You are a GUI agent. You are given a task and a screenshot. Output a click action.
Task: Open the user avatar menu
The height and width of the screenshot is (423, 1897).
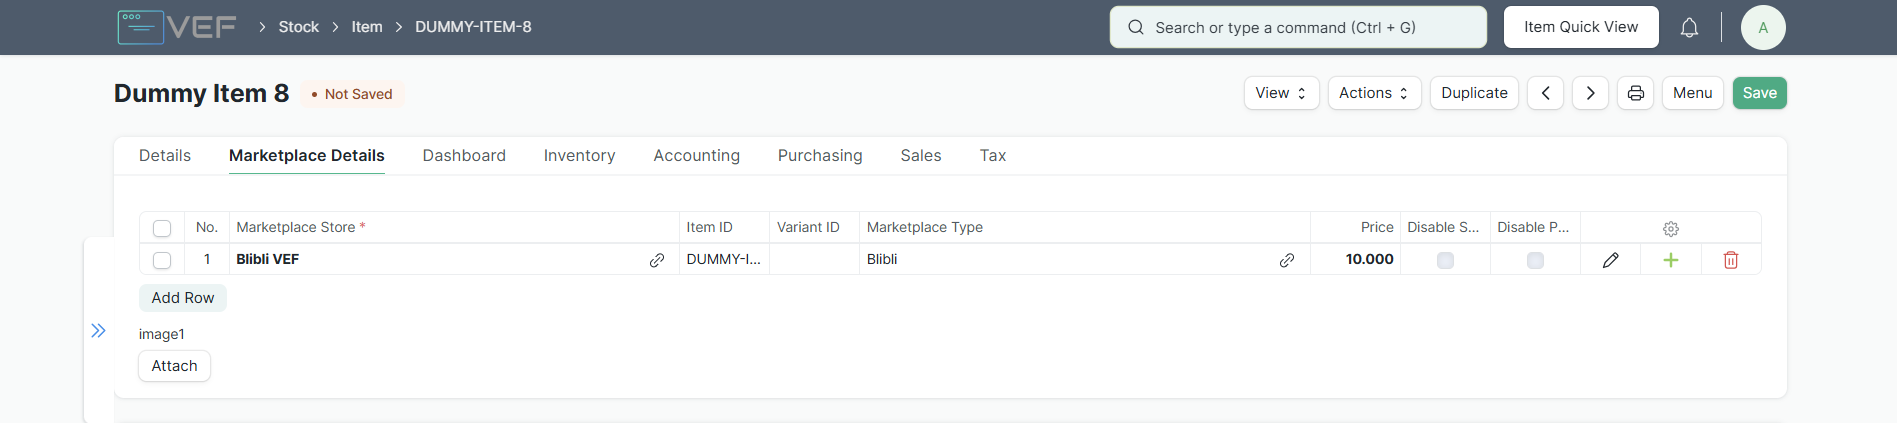1763,28
